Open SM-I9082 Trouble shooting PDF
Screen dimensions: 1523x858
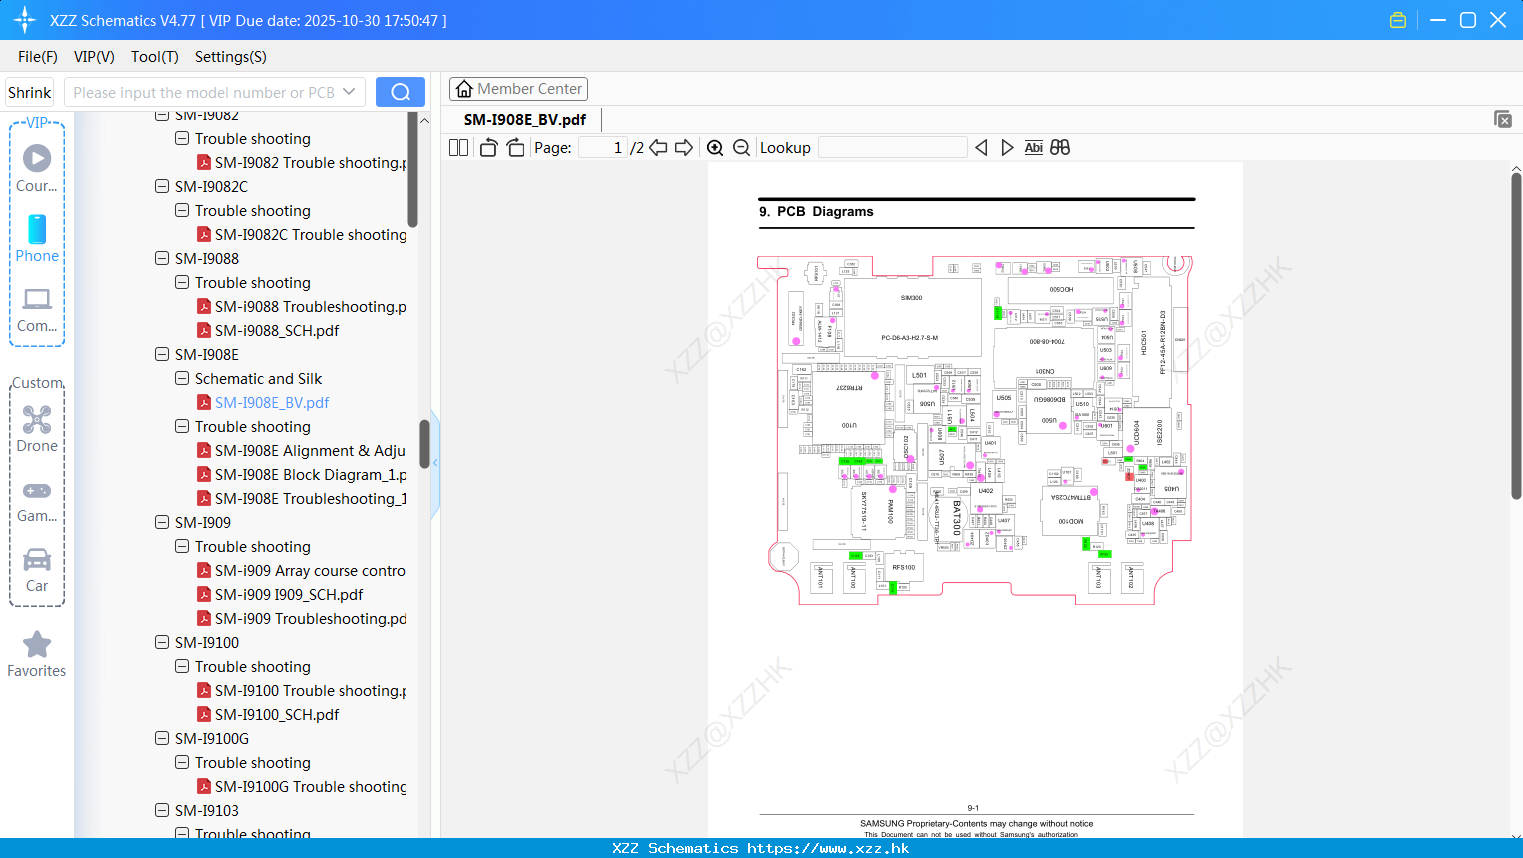302,163
